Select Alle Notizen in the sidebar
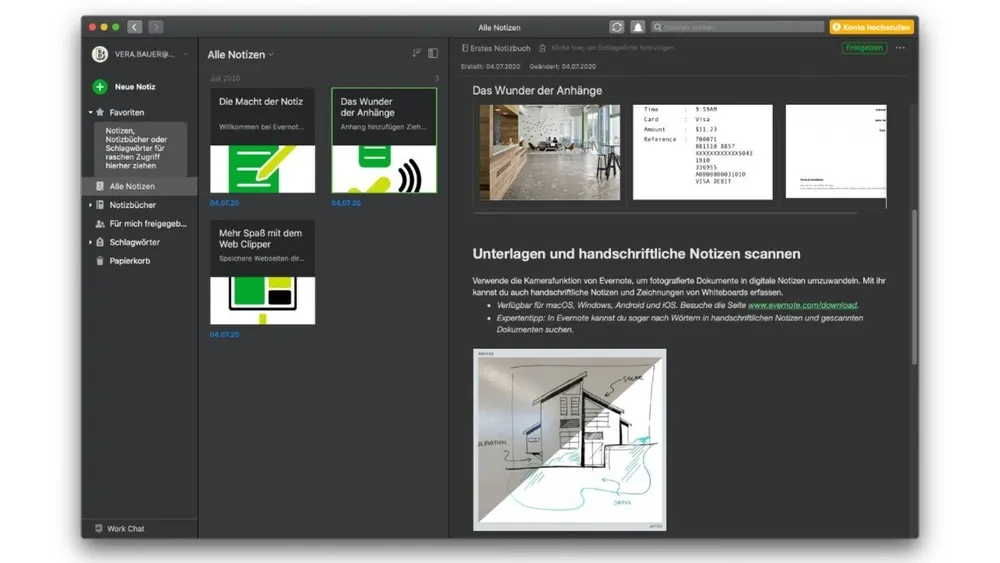The height and width of the screenshot is (563, 1000). pos(132,186)
